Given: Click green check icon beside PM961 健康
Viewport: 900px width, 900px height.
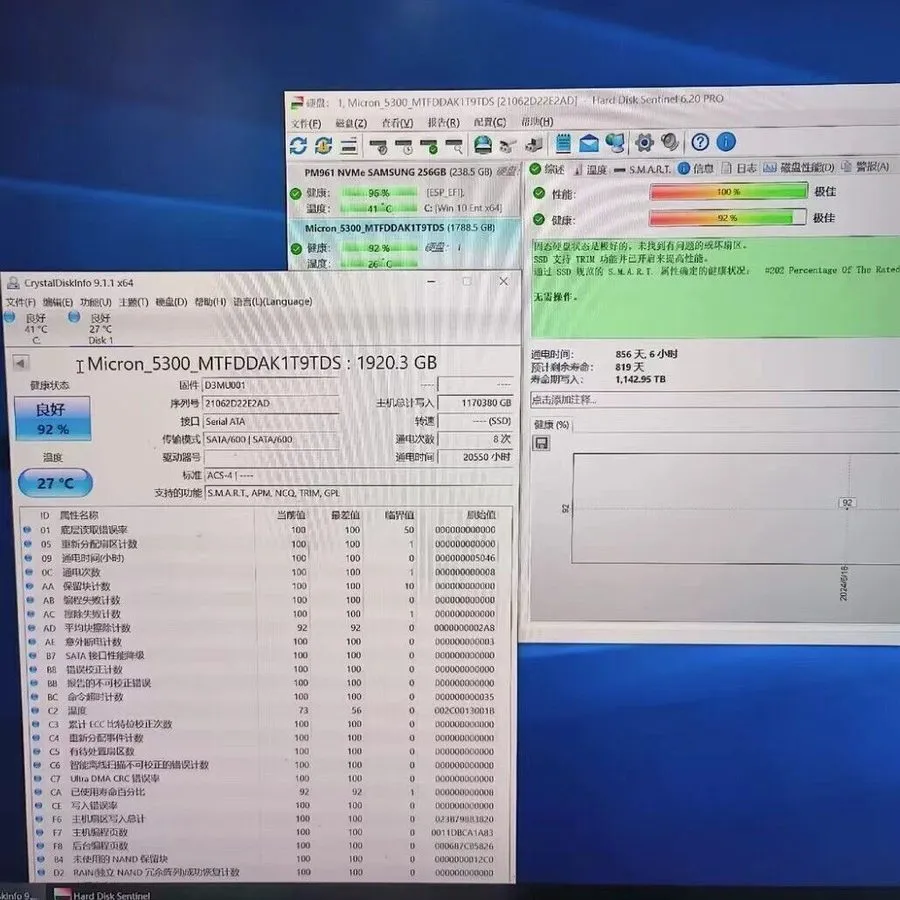Looking at the screenshot, I should pyautogui.click(x=296, y=193).
